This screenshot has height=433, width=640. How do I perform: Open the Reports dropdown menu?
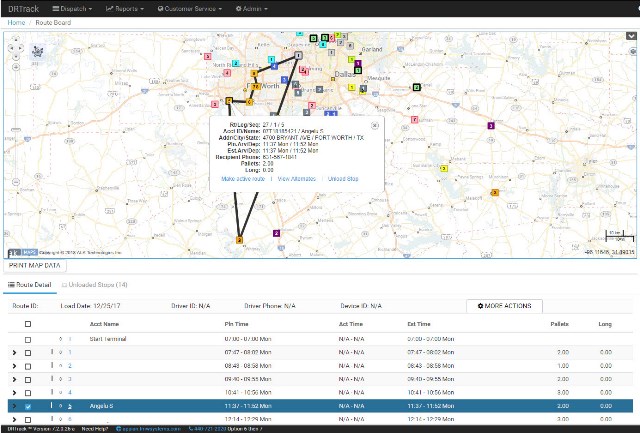(x=124, y=8)
